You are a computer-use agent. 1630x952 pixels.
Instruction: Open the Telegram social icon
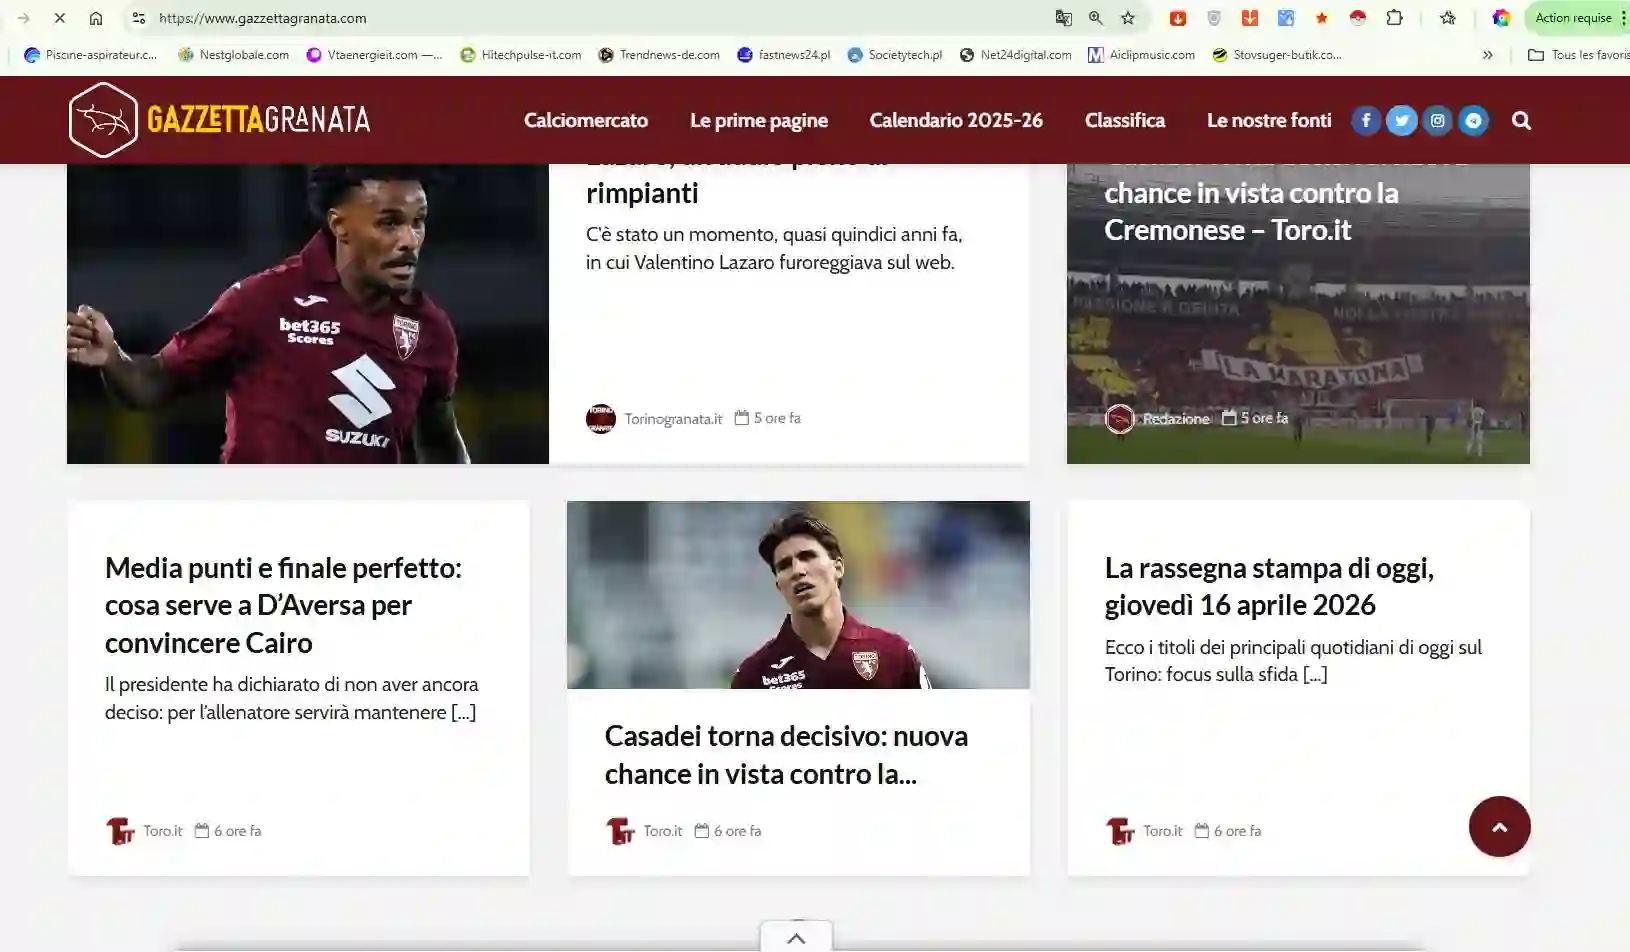(1473, 121)
